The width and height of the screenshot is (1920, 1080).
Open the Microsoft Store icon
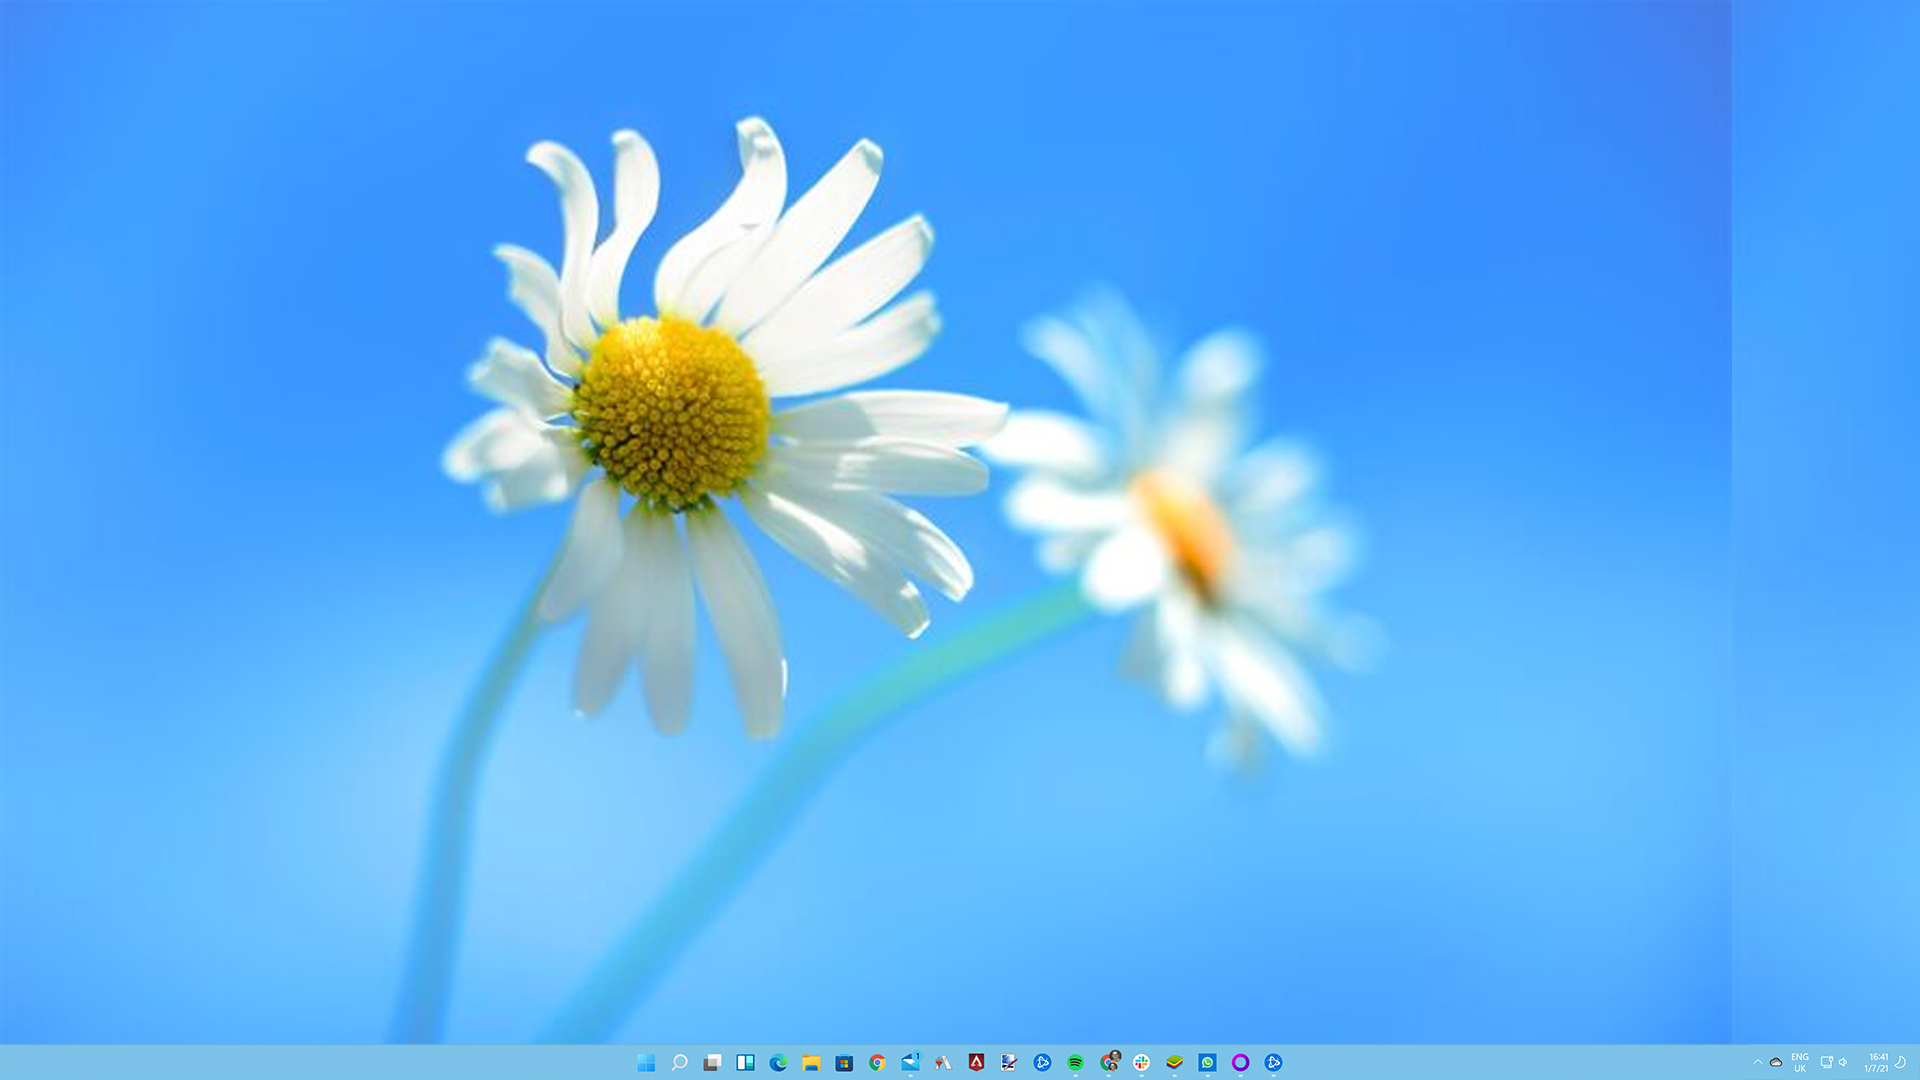tap(844, 1063)
